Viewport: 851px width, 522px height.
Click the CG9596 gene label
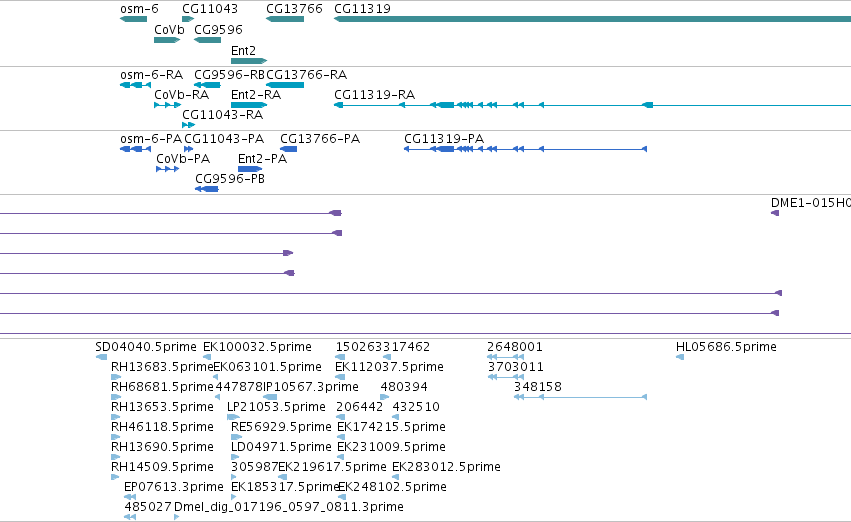pyautogui.click(x=218, y=30)
